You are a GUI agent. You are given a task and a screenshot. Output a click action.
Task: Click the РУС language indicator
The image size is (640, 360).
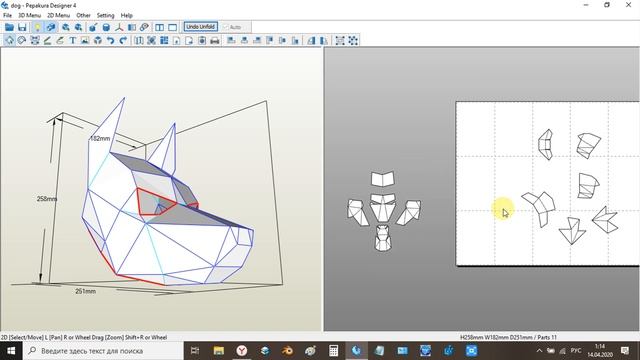pyautogui.click(x=576, y=351)
